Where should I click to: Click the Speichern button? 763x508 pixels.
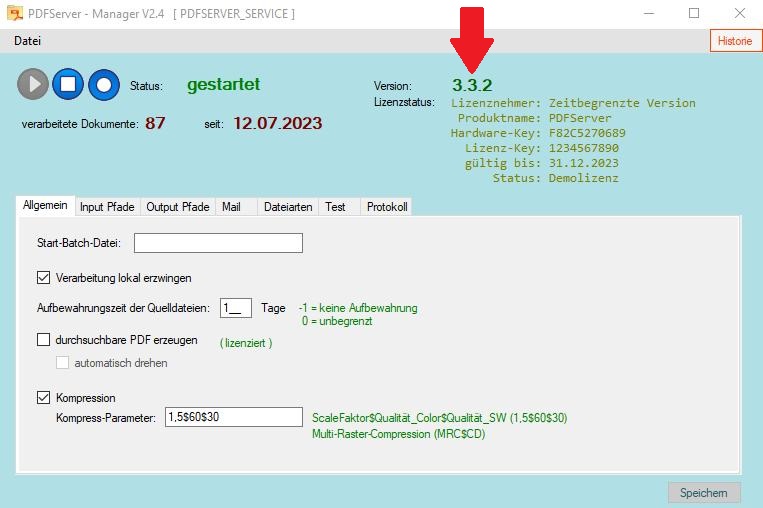(704, 493)
